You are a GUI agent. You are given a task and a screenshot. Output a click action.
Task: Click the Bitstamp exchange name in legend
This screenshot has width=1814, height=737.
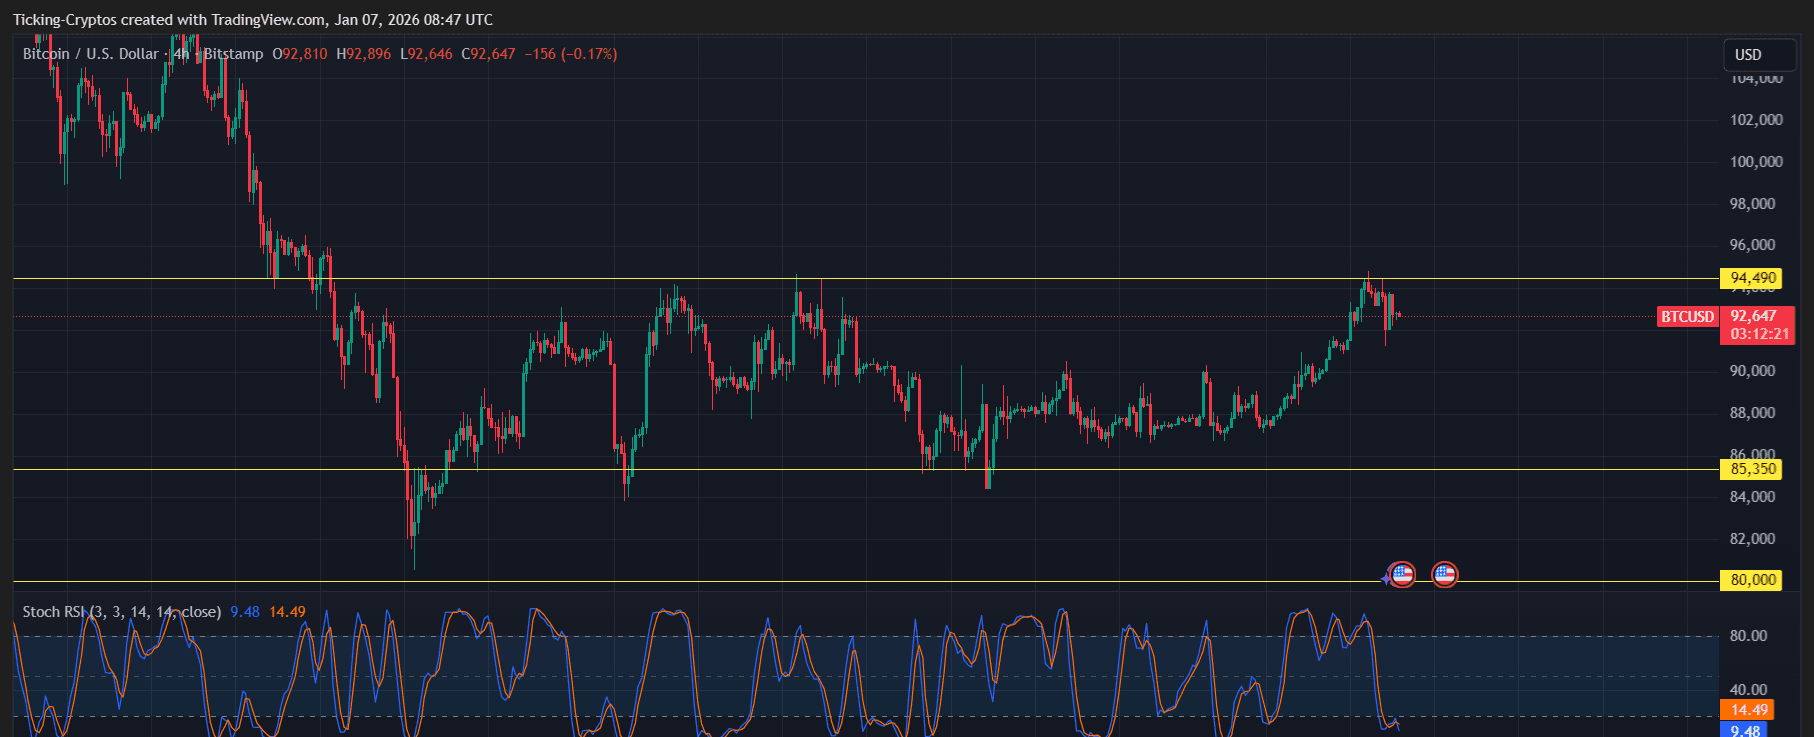point(233,54)
